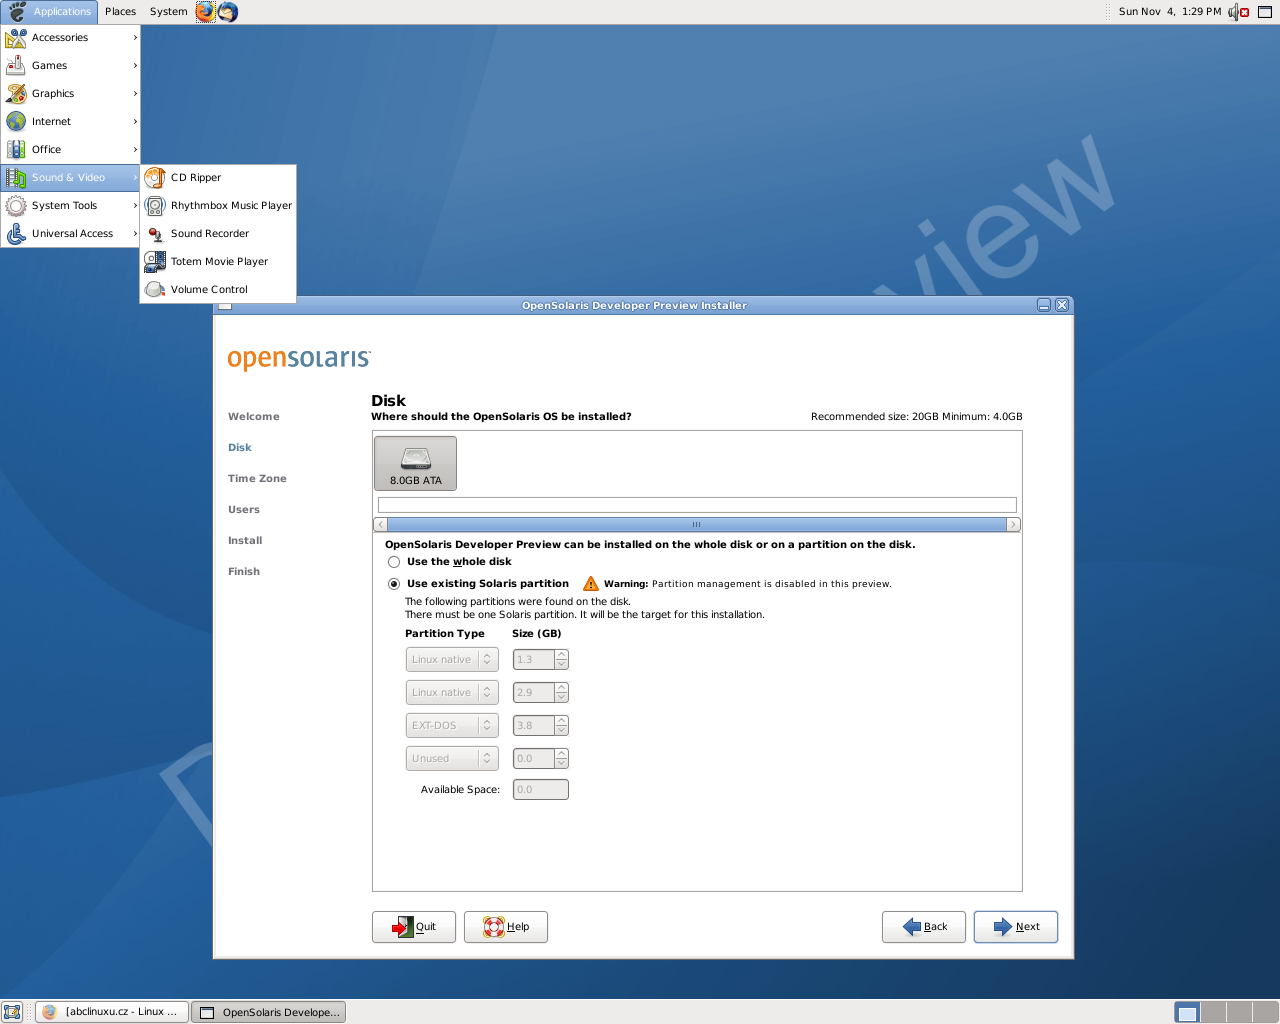Select the 8.0GB ATA disk icon

(415, 463)
